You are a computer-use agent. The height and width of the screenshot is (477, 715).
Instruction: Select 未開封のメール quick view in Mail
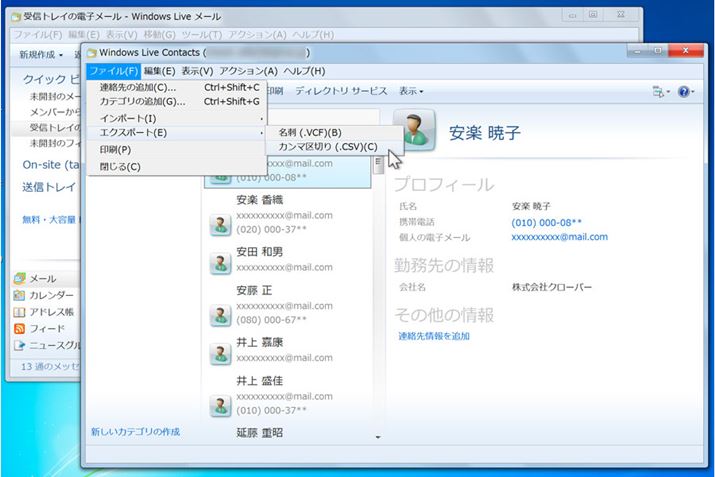(x=54, y=96)
